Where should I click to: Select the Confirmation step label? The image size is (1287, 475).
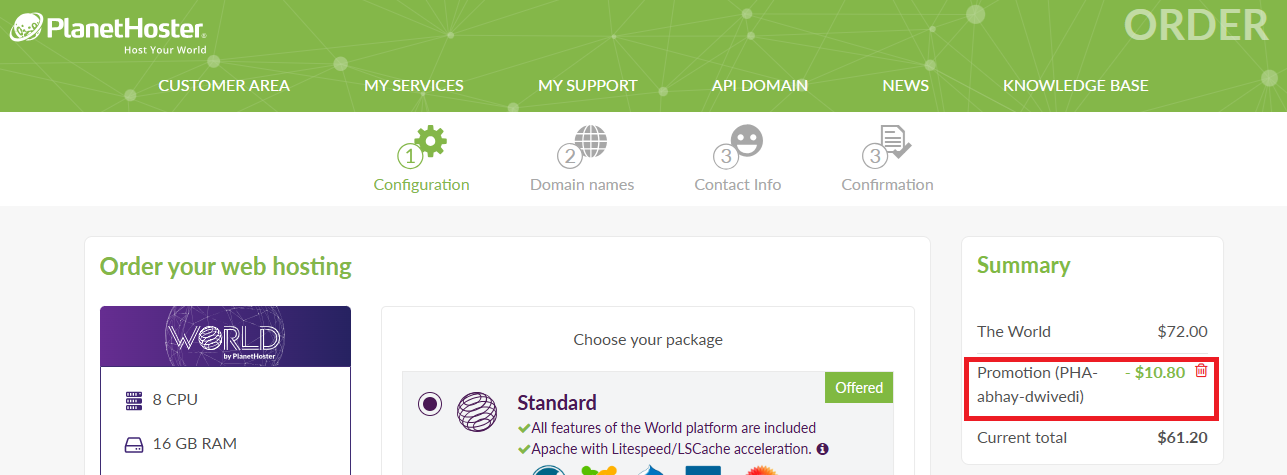point(888,185)
